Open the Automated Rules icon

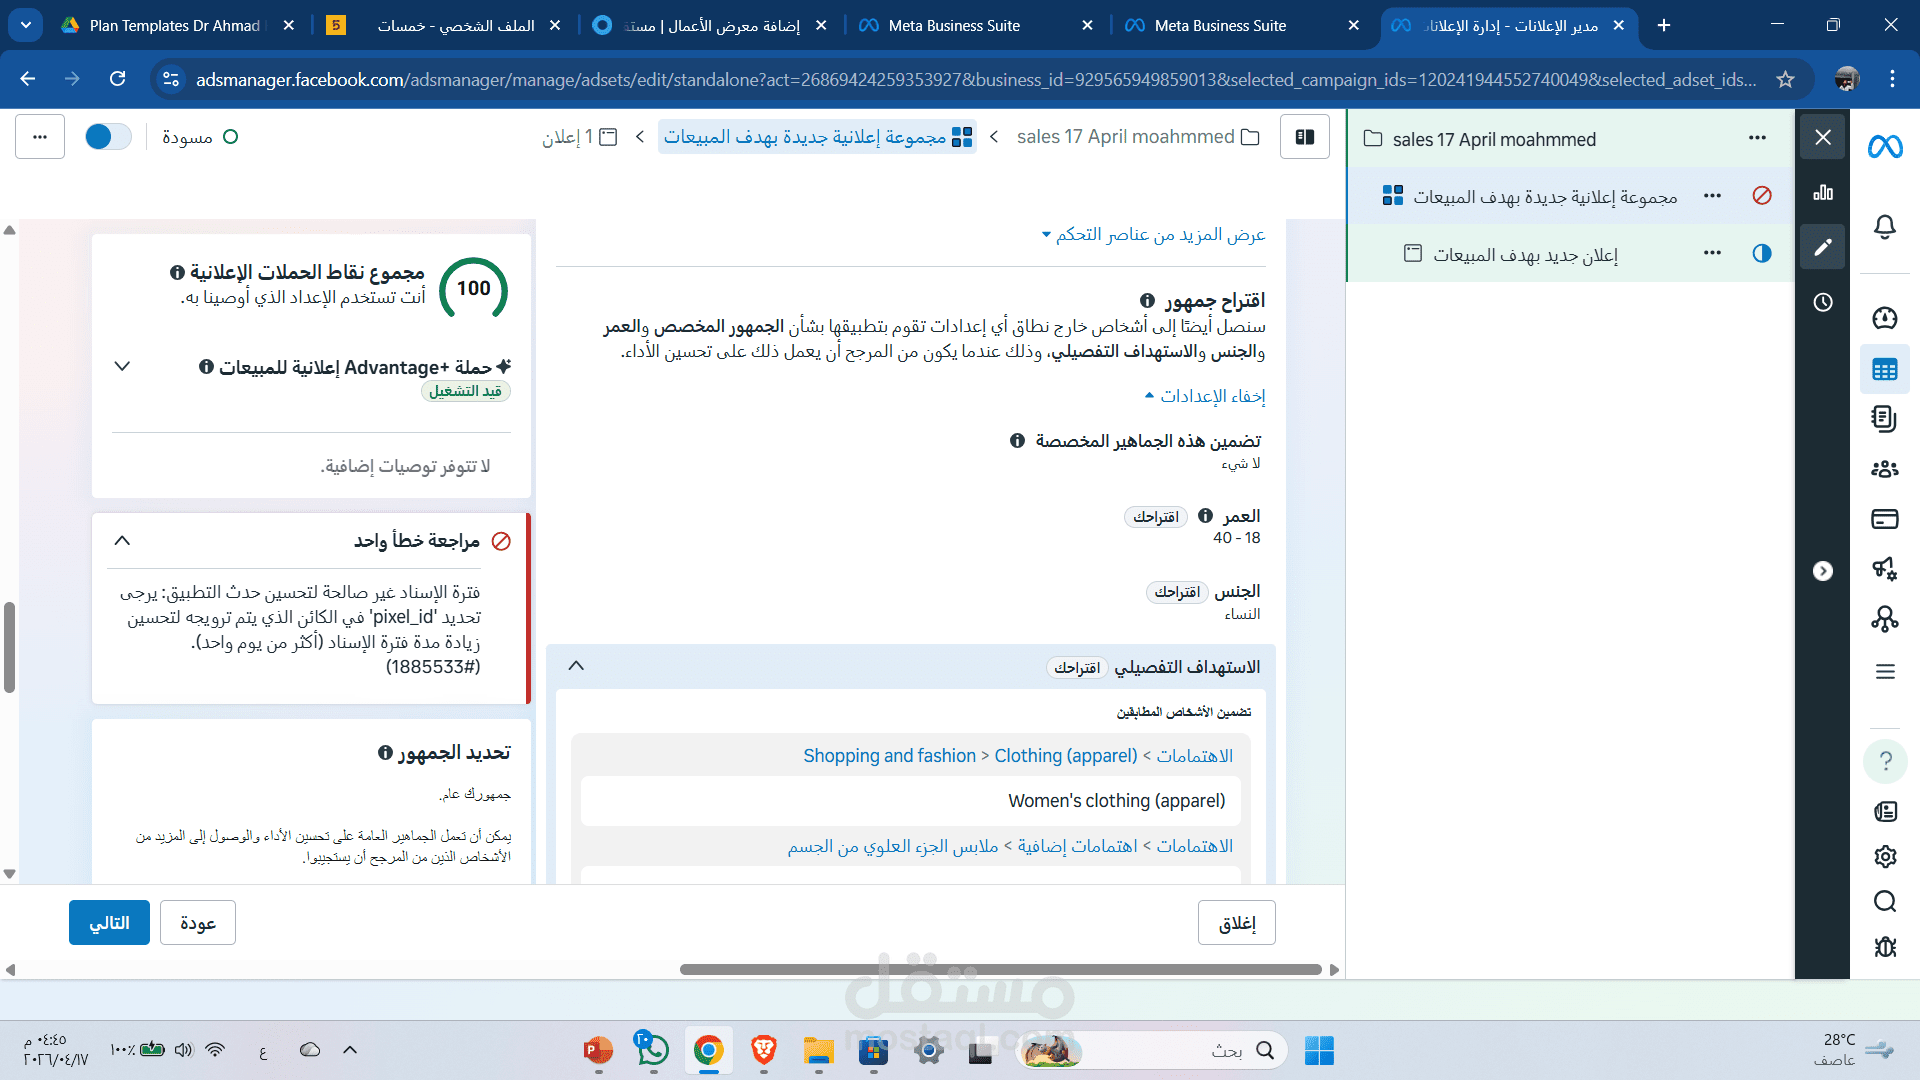coord(1884,570)
